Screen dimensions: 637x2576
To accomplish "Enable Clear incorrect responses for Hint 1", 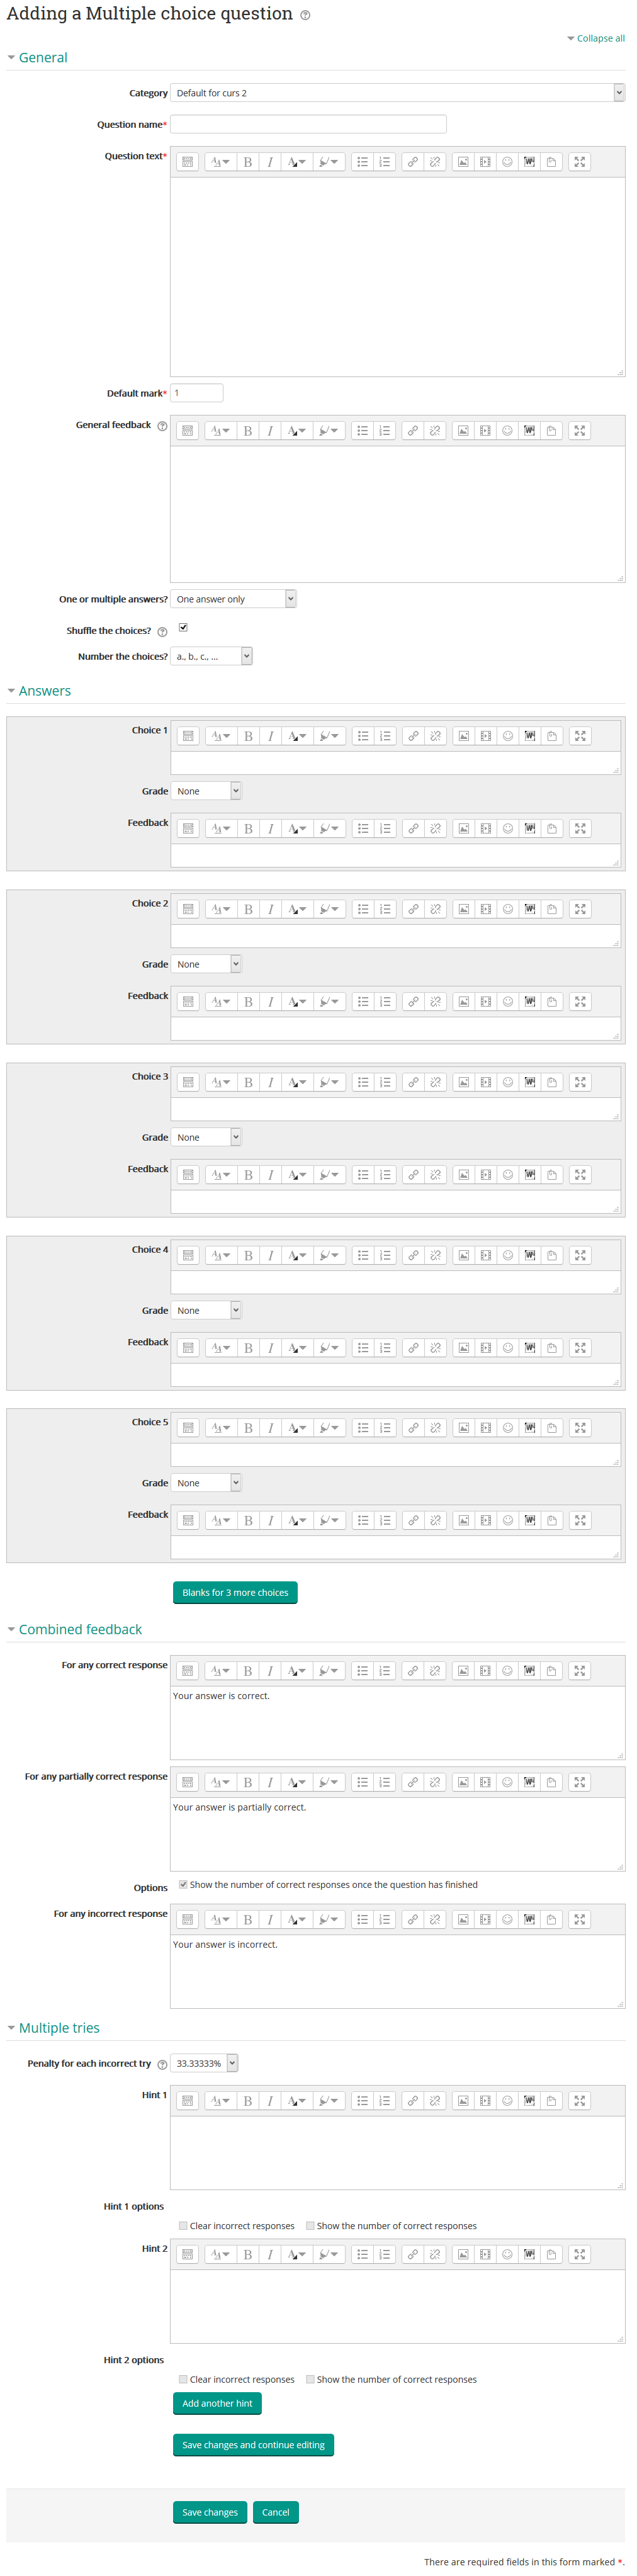I will point(183,2226).
